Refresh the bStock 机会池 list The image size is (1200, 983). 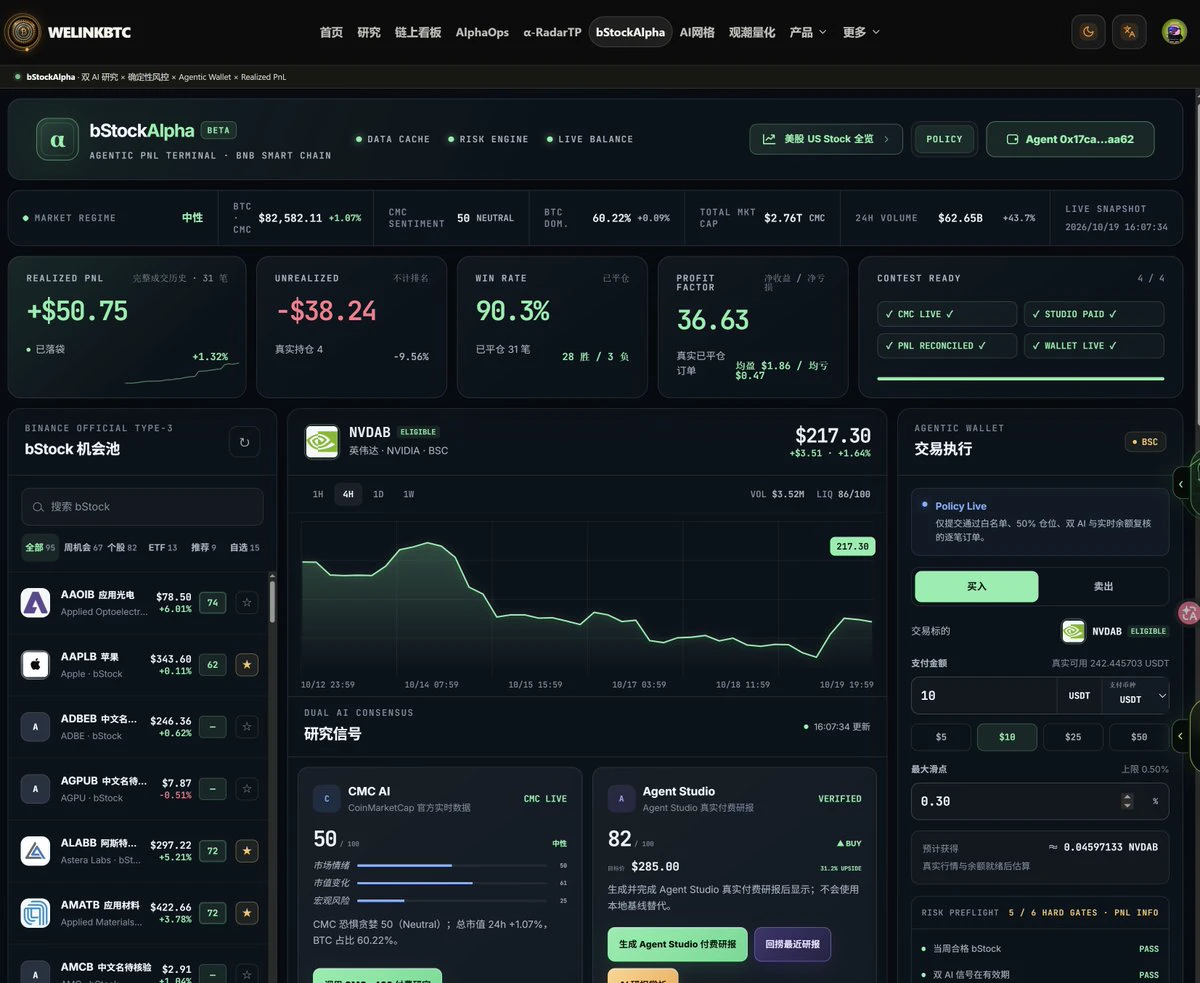click(x=244, y=441)
